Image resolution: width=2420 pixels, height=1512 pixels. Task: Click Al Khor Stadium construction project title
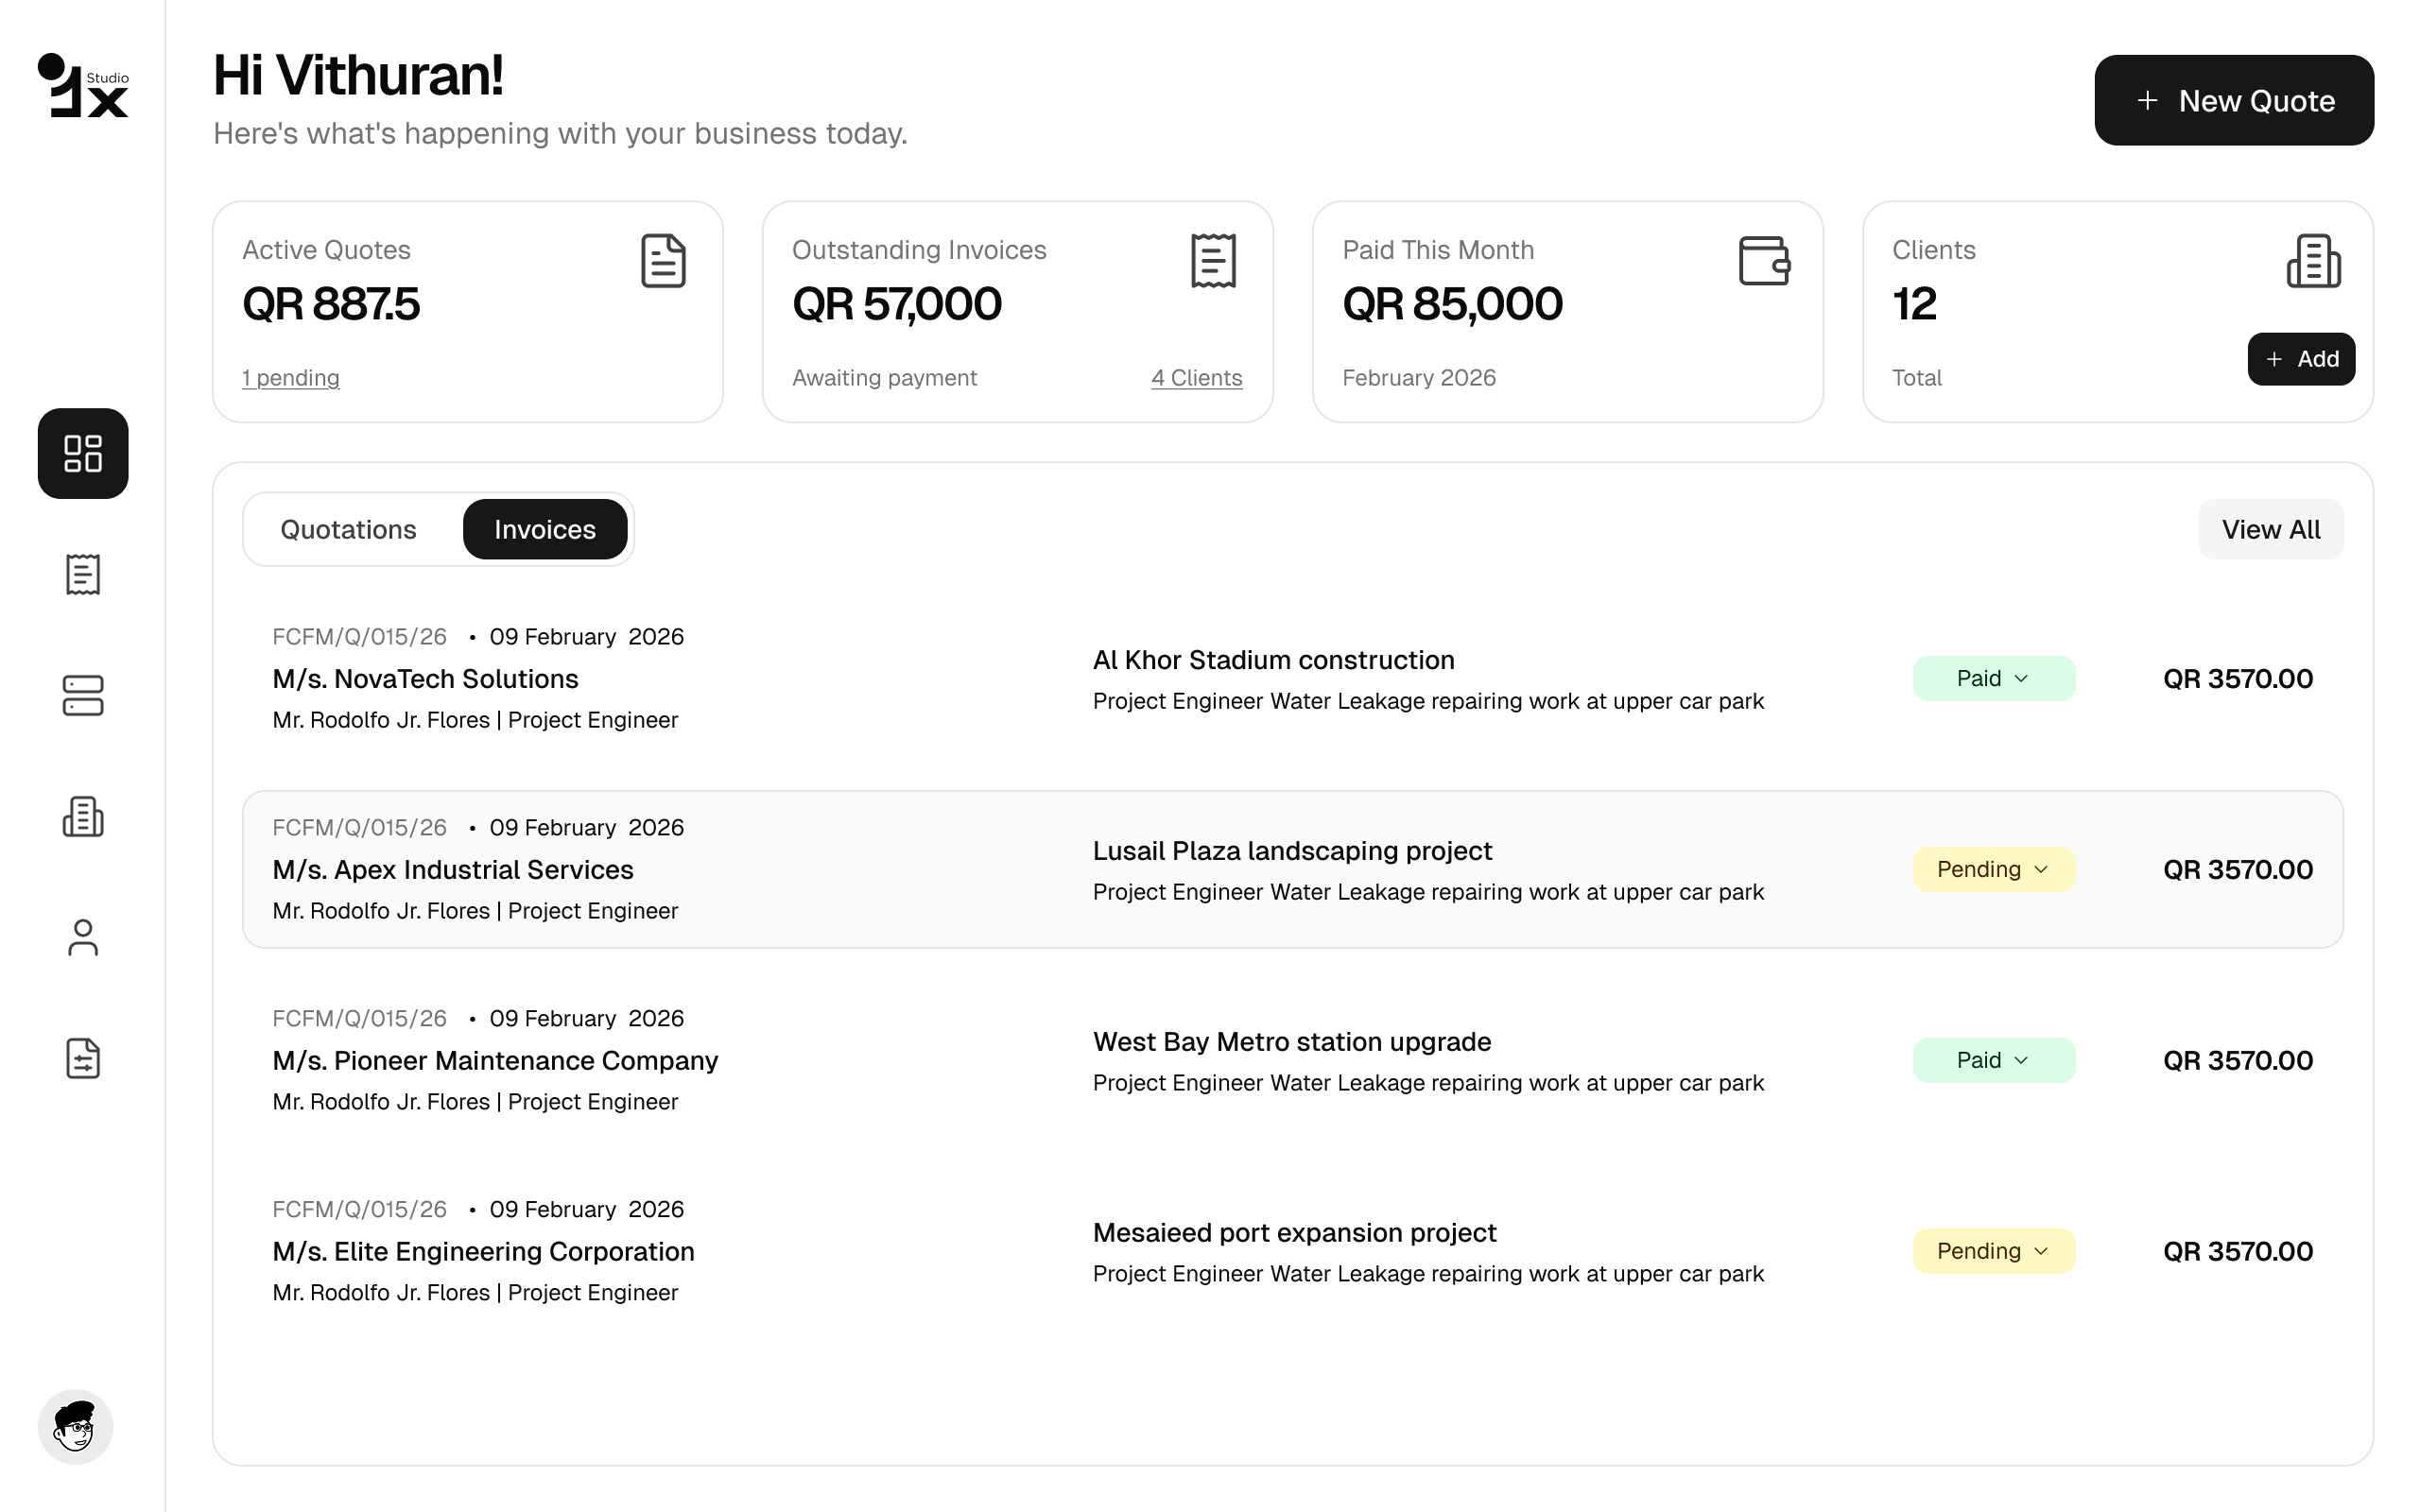pyautogui.click(x=1273, y=660)
